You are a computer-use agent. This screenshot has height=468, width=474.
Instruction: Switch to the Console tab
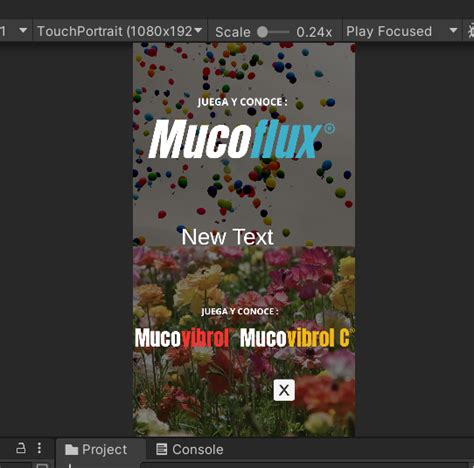pos(190,450)
